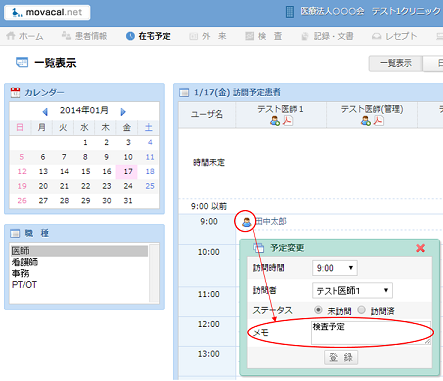
Task: Select January 26 in calendar
Action: coord(22,201)
